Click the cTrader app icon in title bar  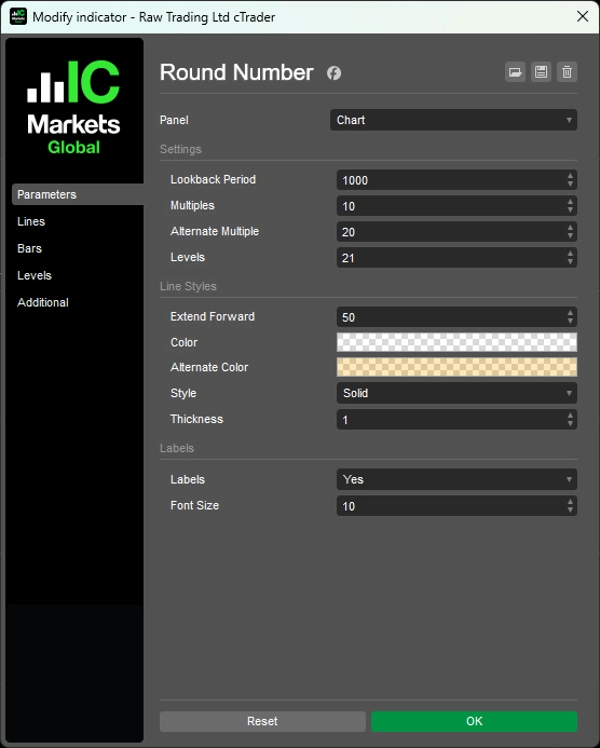click(18, 16)
